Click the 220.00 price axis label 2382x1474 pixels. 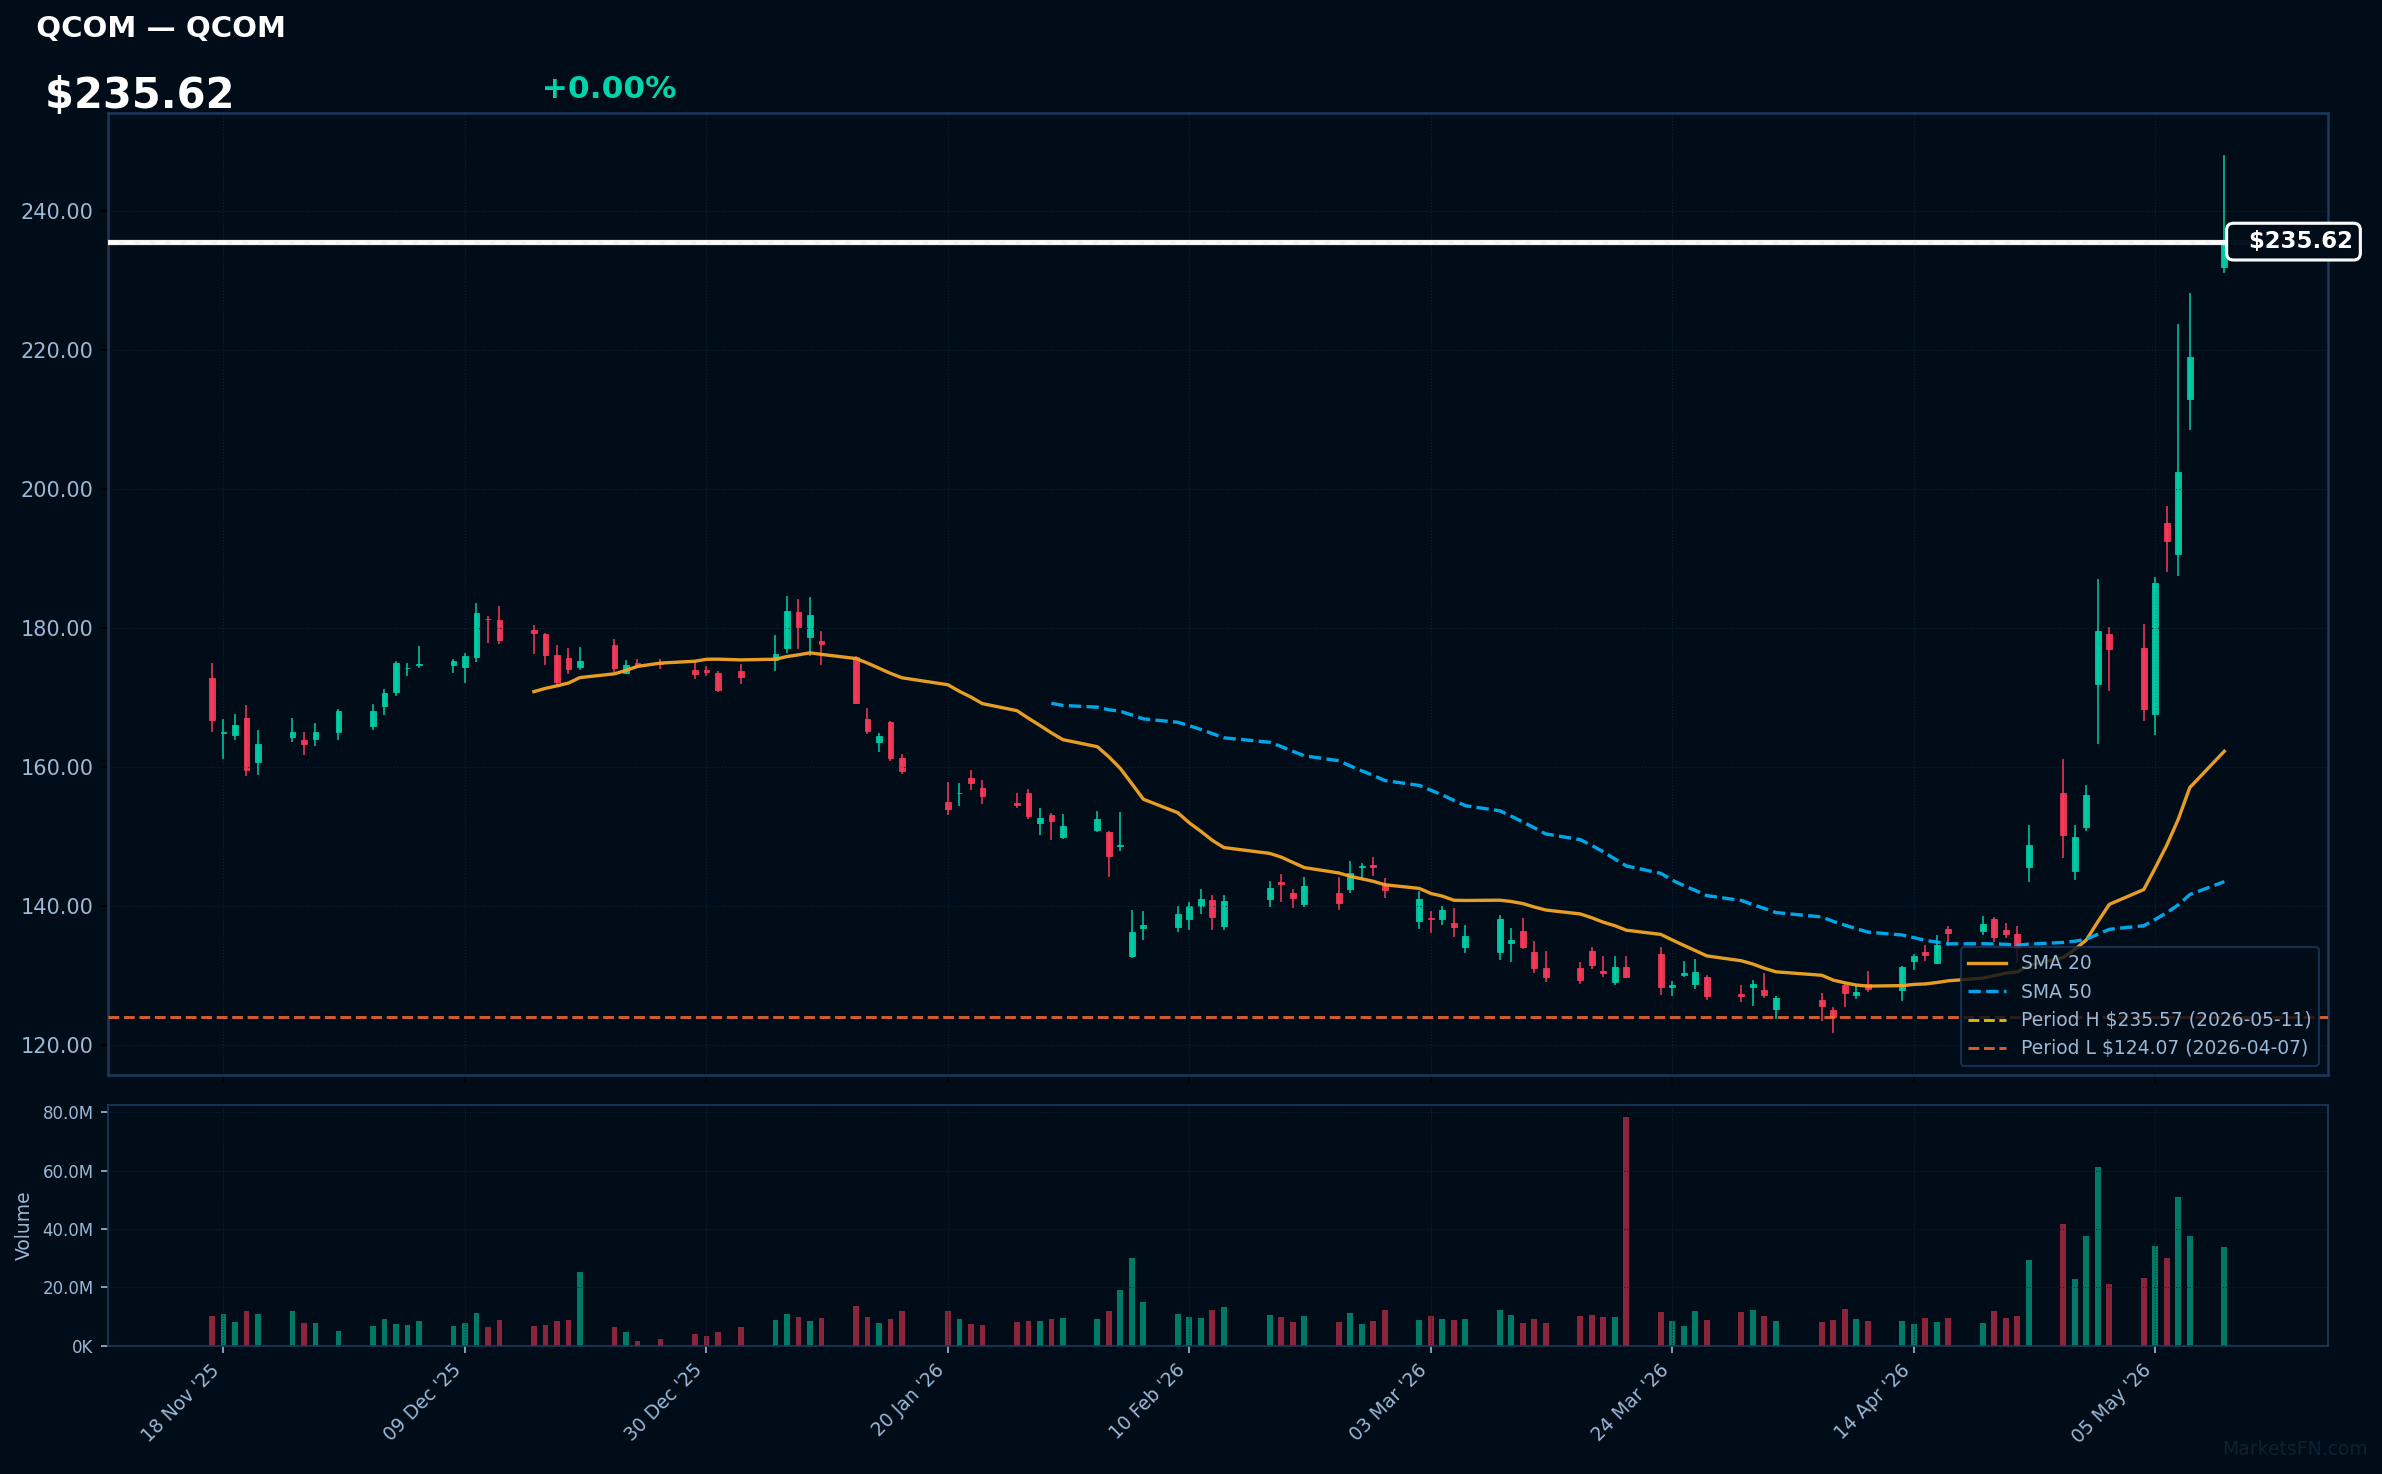click(56, 350)
